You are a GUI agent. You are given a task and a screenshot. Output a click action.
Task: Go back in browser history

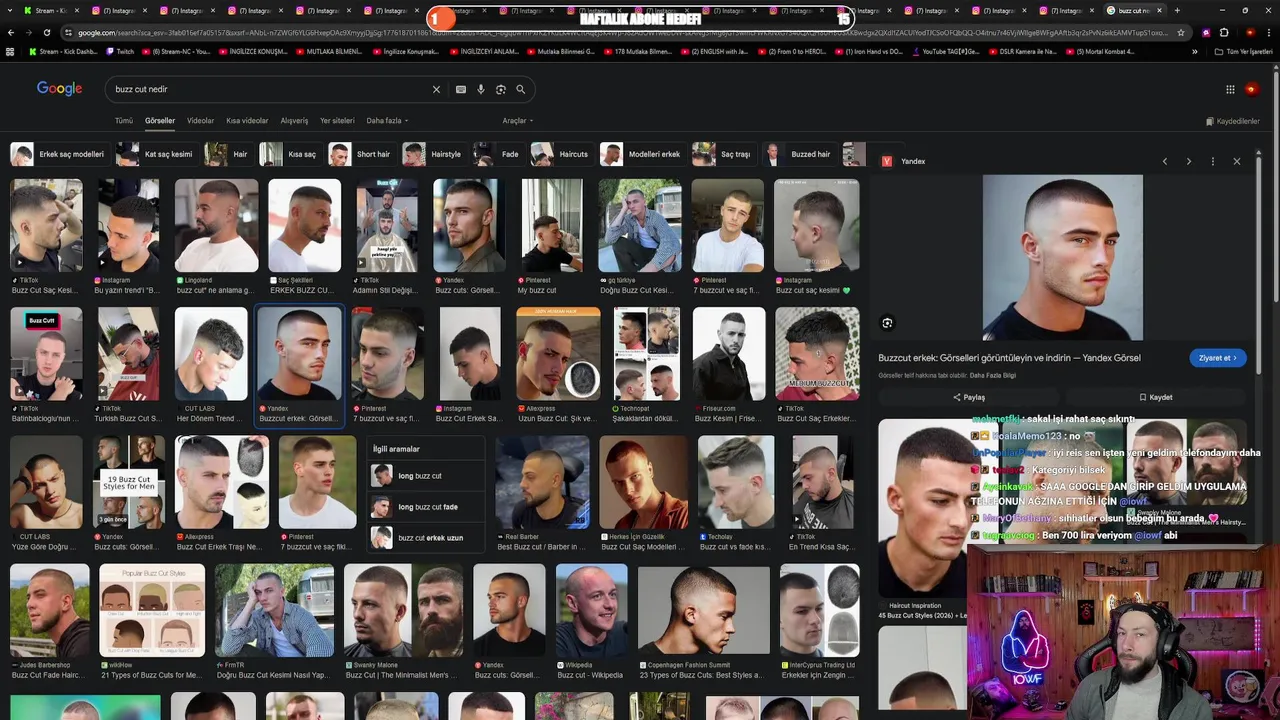[x=11, y=32]
